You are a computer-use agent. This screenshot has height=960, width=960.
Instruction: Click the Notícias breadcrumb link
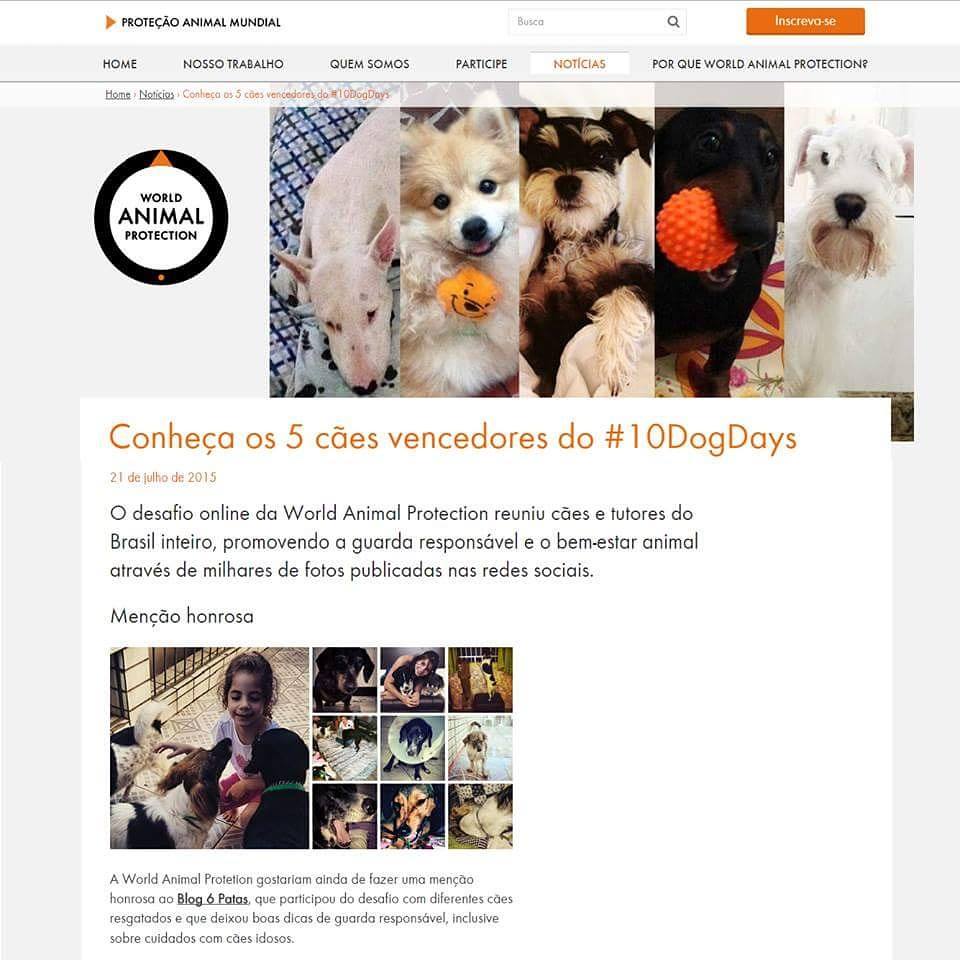(157, 94)
